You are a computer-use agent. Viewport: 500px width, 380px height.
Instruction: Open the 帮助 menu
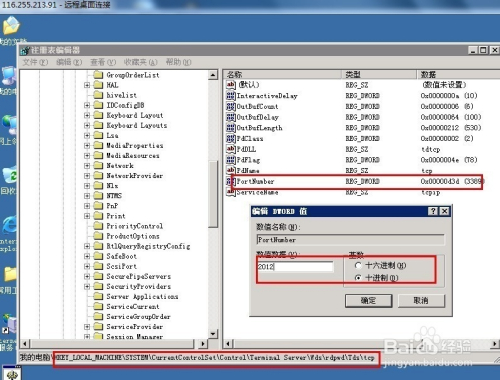click(x=178, y=62)
